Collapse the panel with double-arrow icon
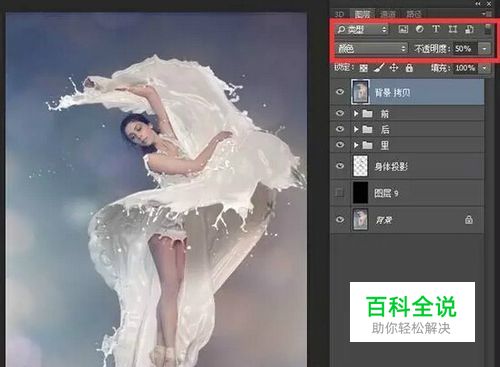Image resolution: width=500 pixels, height=367 pixels. (x=478, y=4)
